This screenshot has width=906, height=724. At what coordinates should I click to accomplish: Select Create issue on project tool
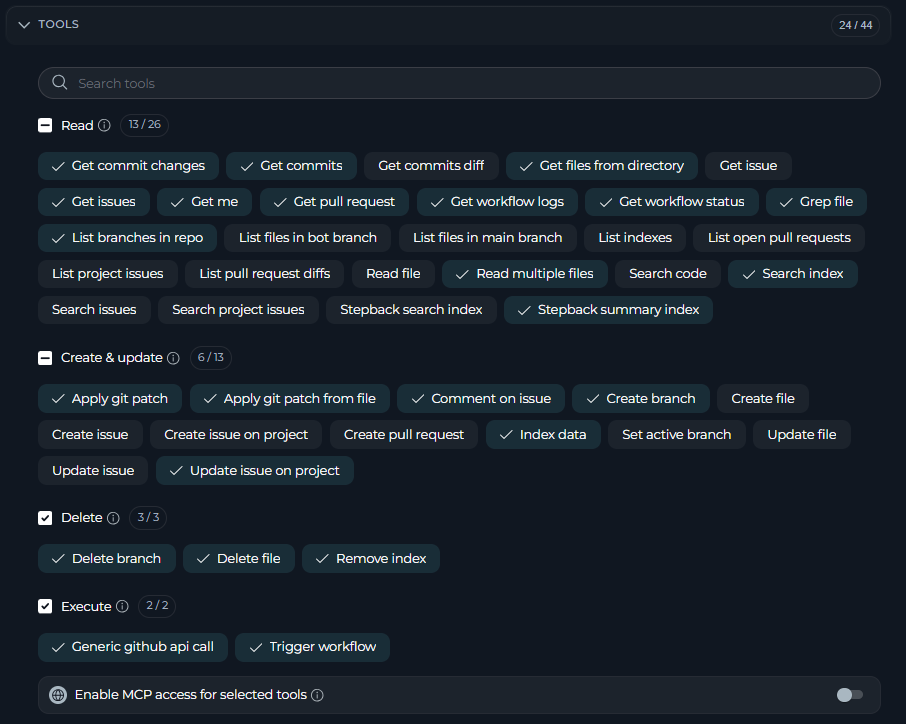click(x=236, y=435)
